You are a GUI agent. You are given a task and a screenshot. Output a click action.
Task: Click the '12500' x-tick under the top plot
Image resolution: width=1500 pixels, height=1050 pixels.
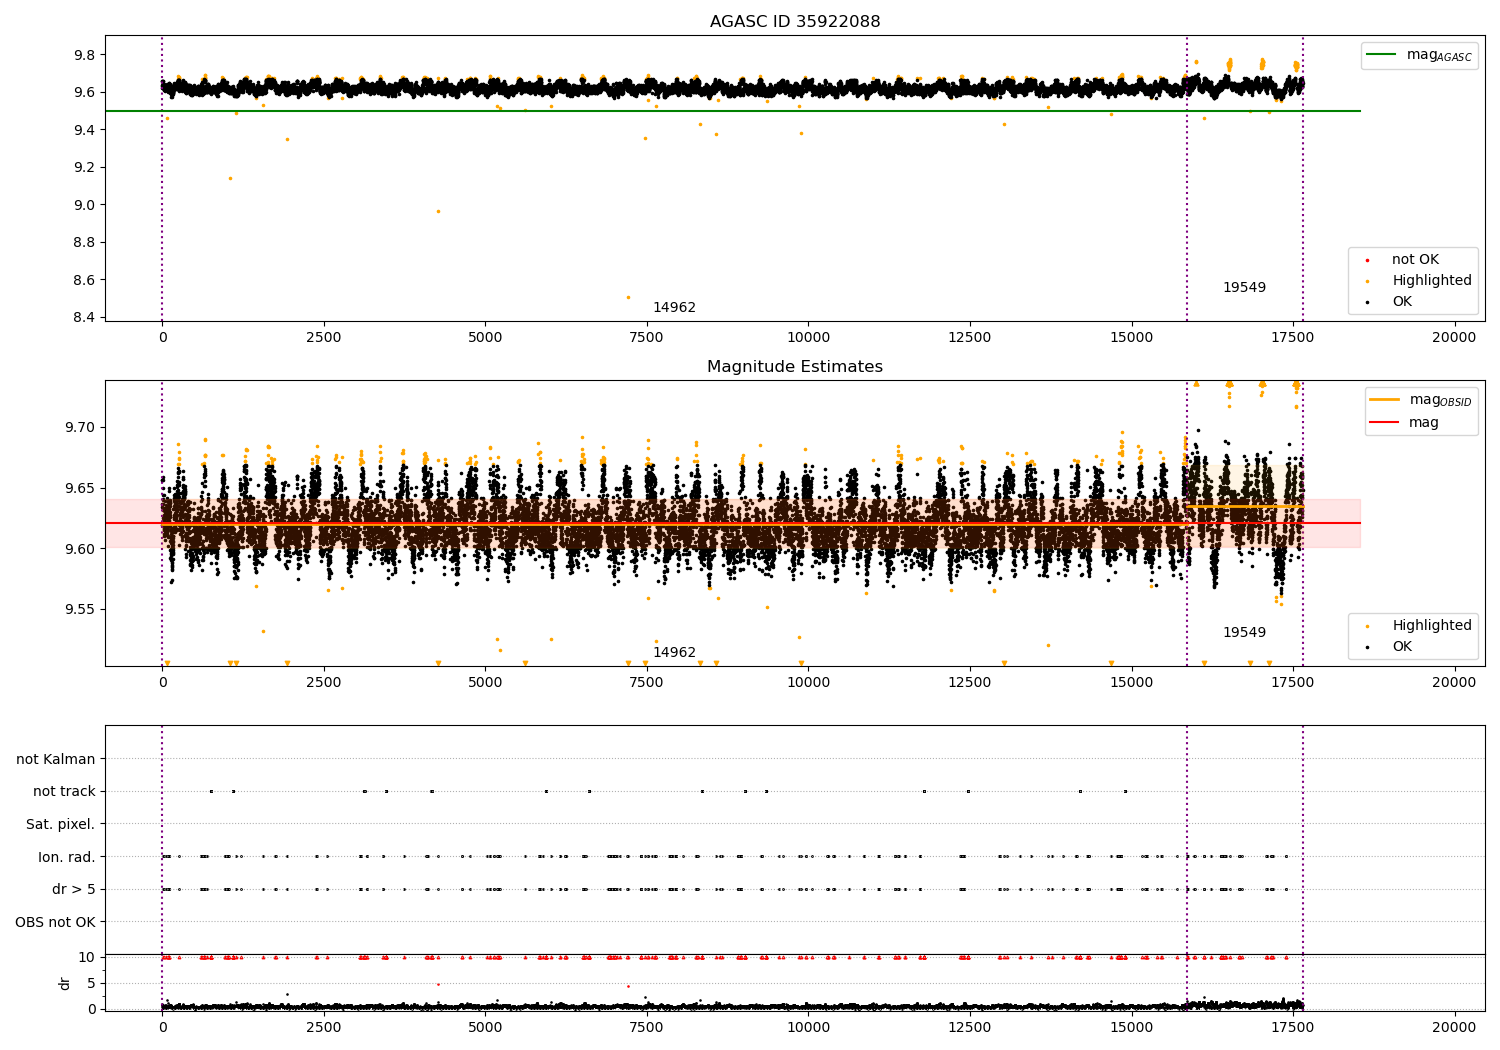point(970,338)
